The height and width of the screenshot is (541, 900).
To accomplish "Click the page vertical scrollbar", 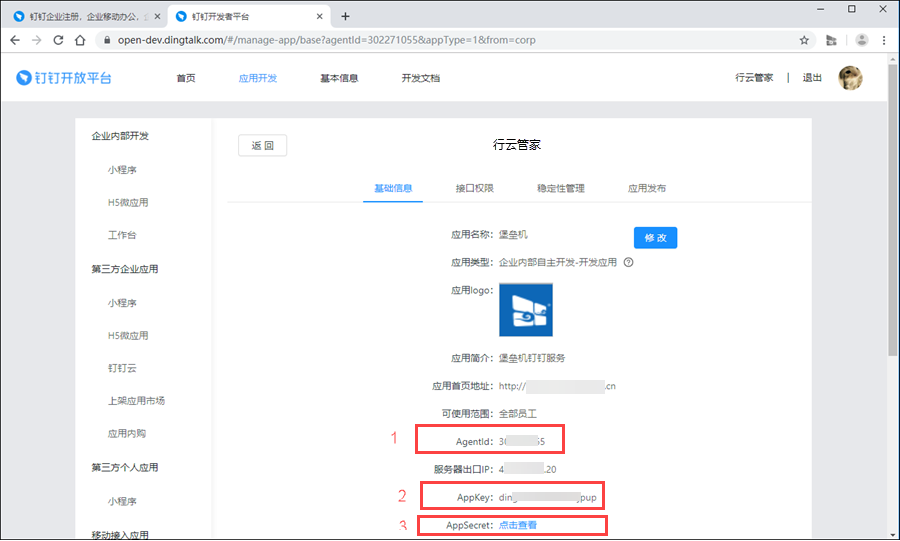I will click(x=893, y=209).
